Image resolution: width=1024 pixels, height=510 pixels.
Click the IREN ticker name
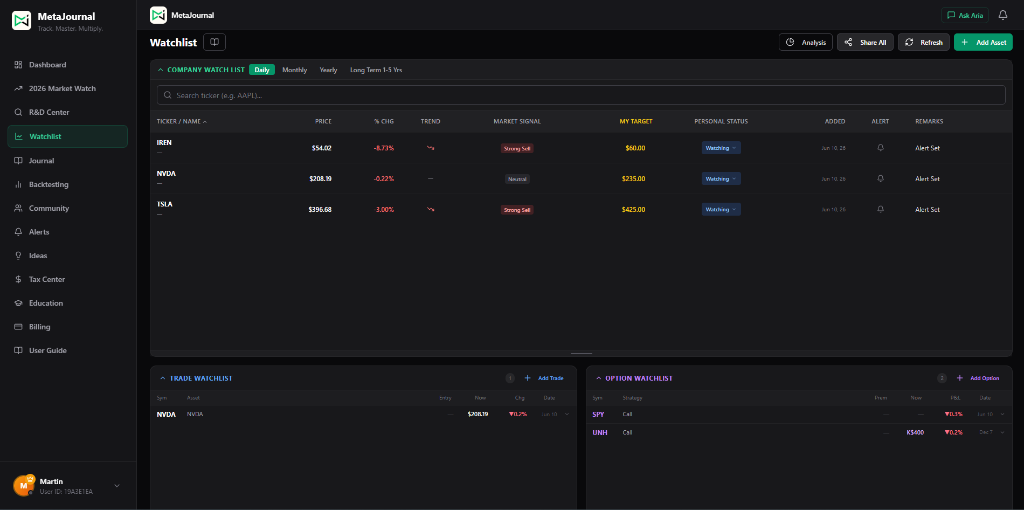pyautogui.click(x=164, y=142)
